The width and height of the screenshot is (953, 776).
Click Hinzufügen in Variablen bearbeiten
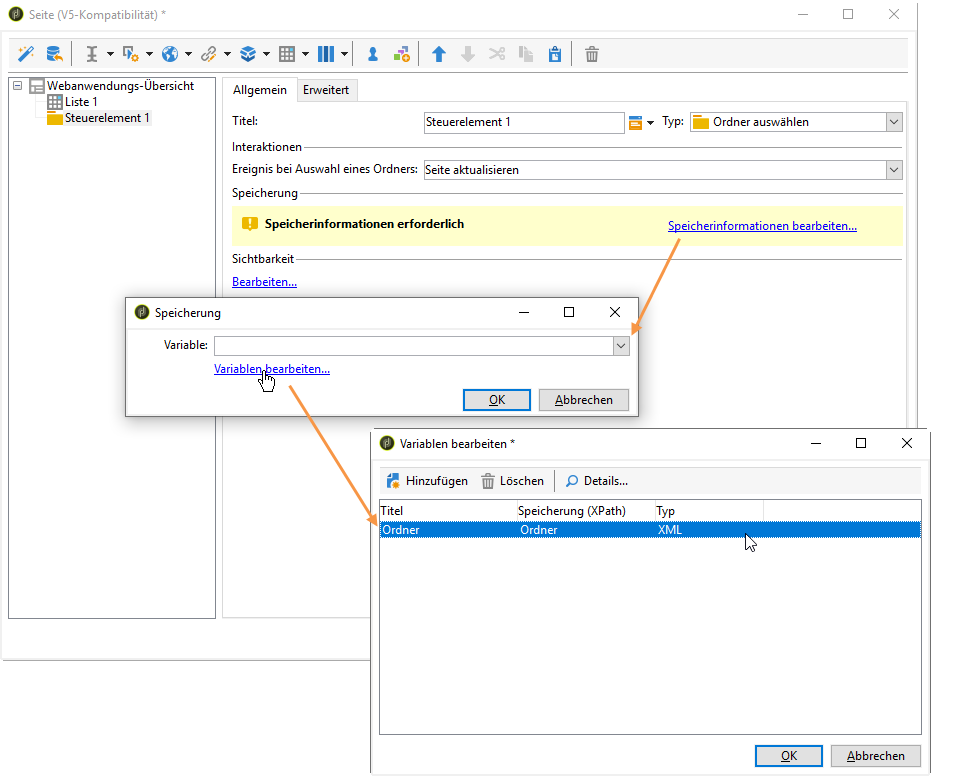pyautogui.click(x=427, y=481)
